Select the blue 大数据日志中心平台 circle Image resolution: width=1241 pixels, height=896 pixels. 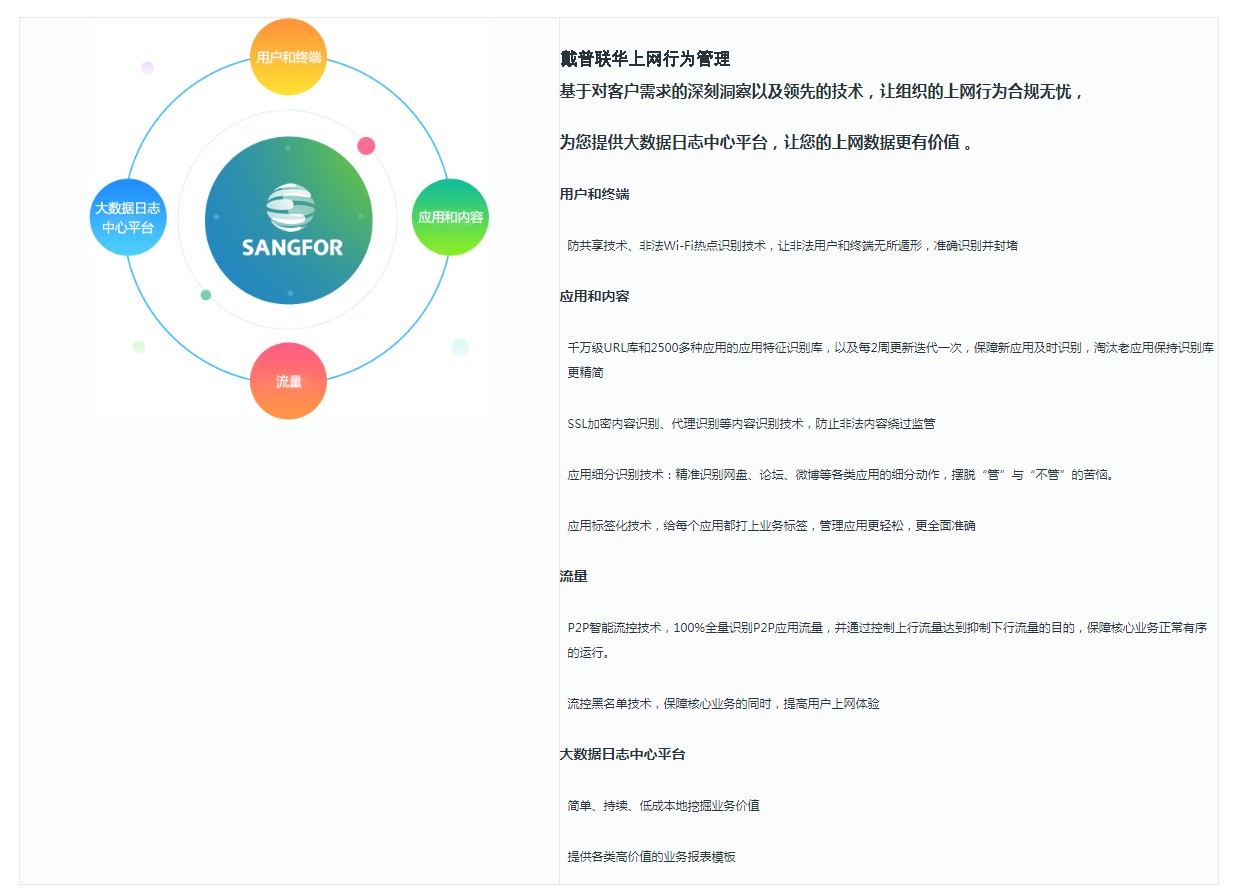127,217
